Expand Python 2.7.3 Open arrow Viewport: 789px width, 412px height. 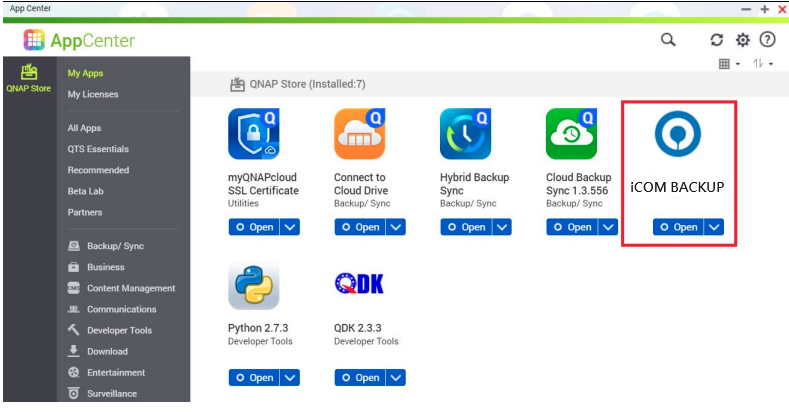pos(290,377)
